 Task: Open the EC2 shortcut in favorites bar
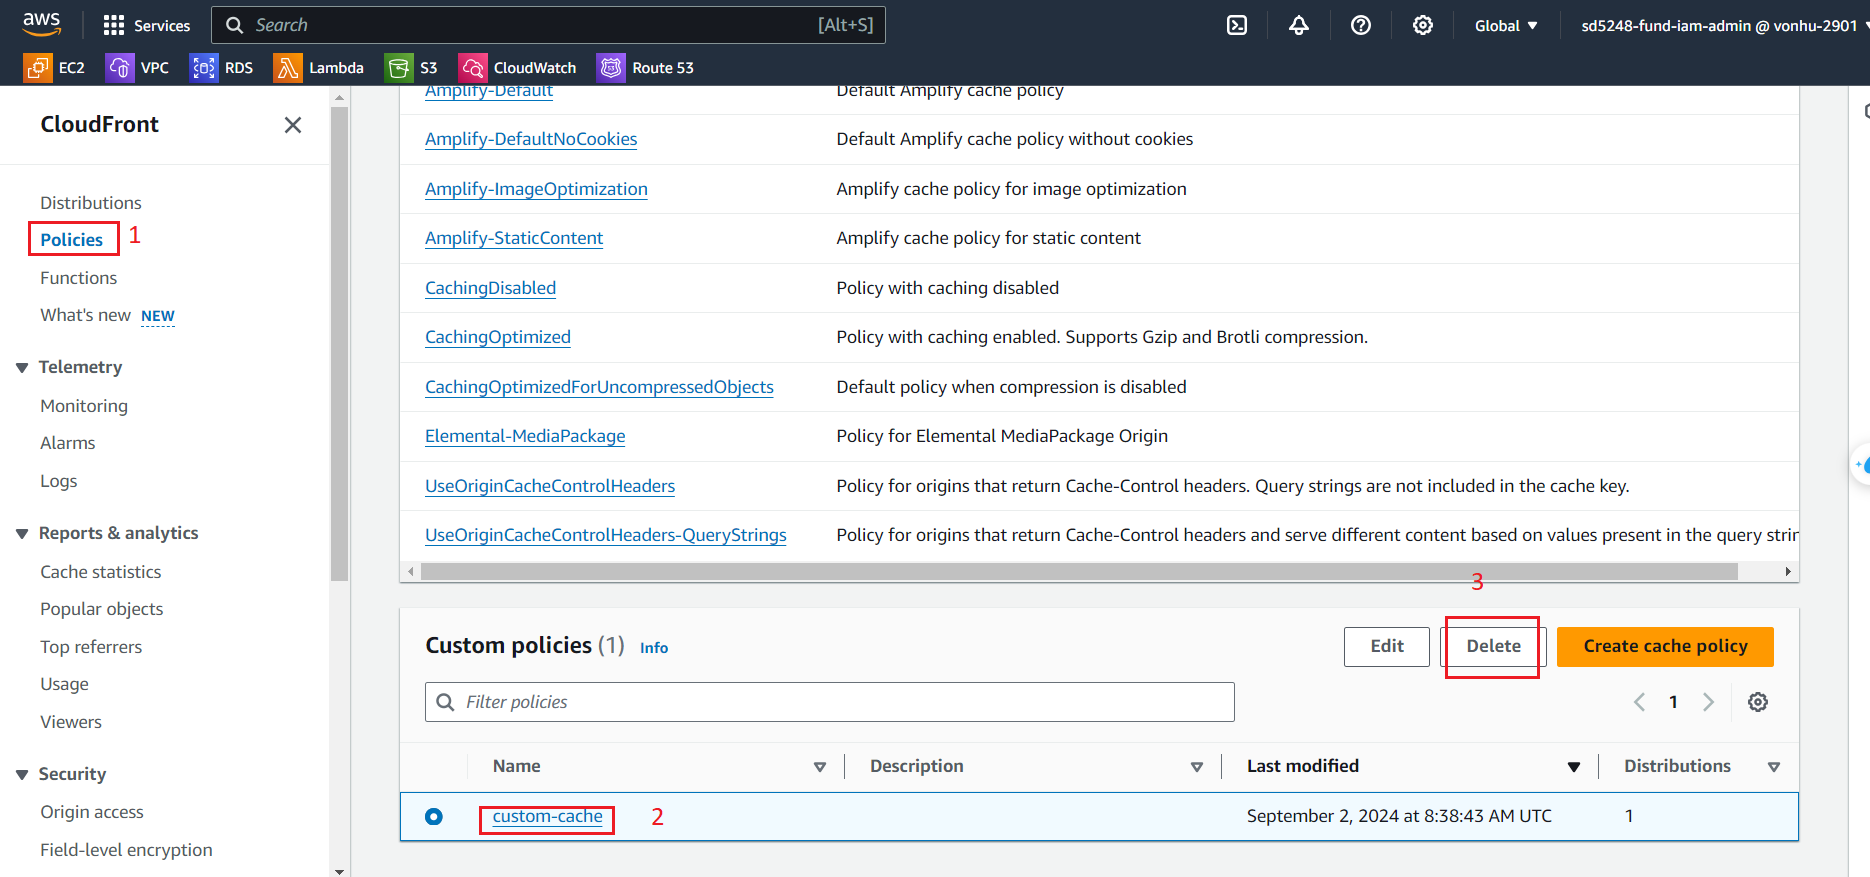55,68
